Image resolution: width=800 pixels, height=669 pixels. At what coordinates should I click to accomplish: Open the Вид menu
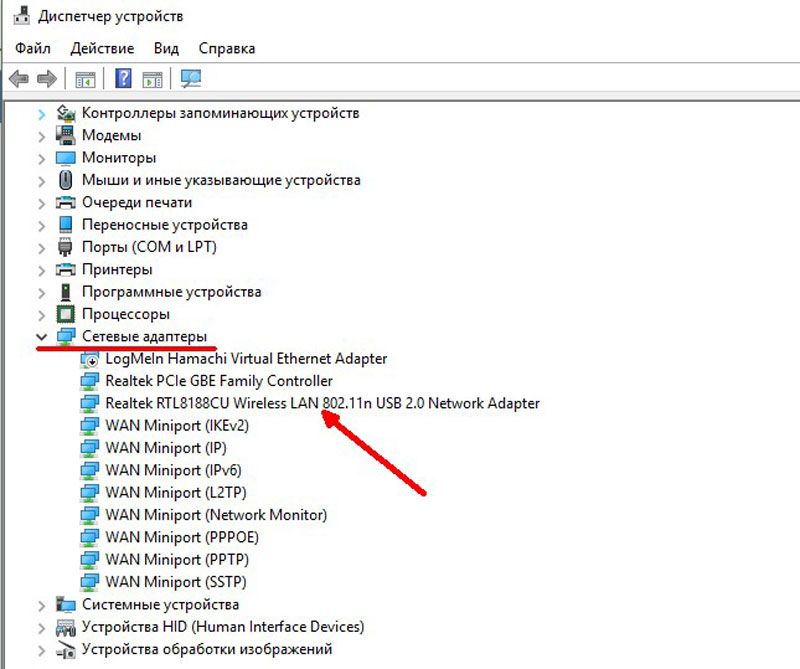click(166, 48)
